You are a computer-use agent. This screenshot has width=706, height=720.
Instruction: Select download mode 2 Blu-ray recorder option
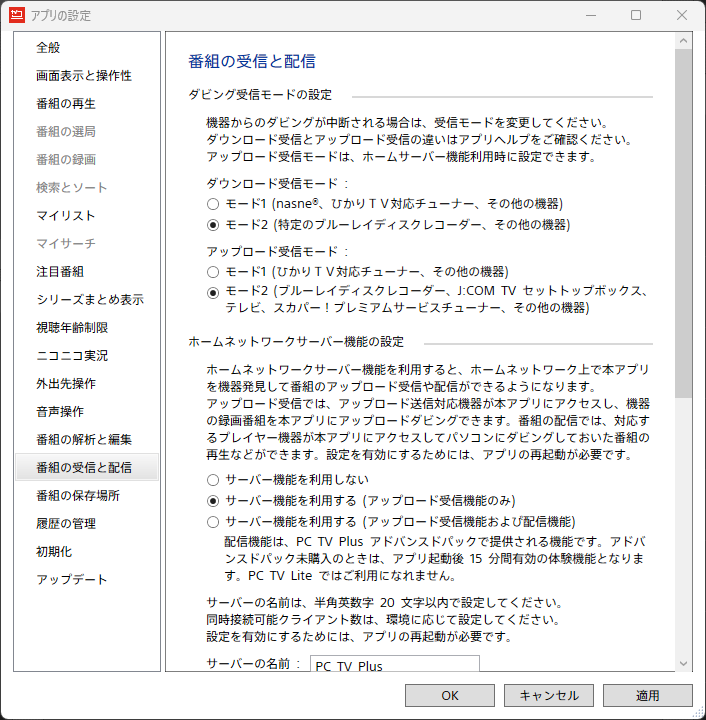213,225
